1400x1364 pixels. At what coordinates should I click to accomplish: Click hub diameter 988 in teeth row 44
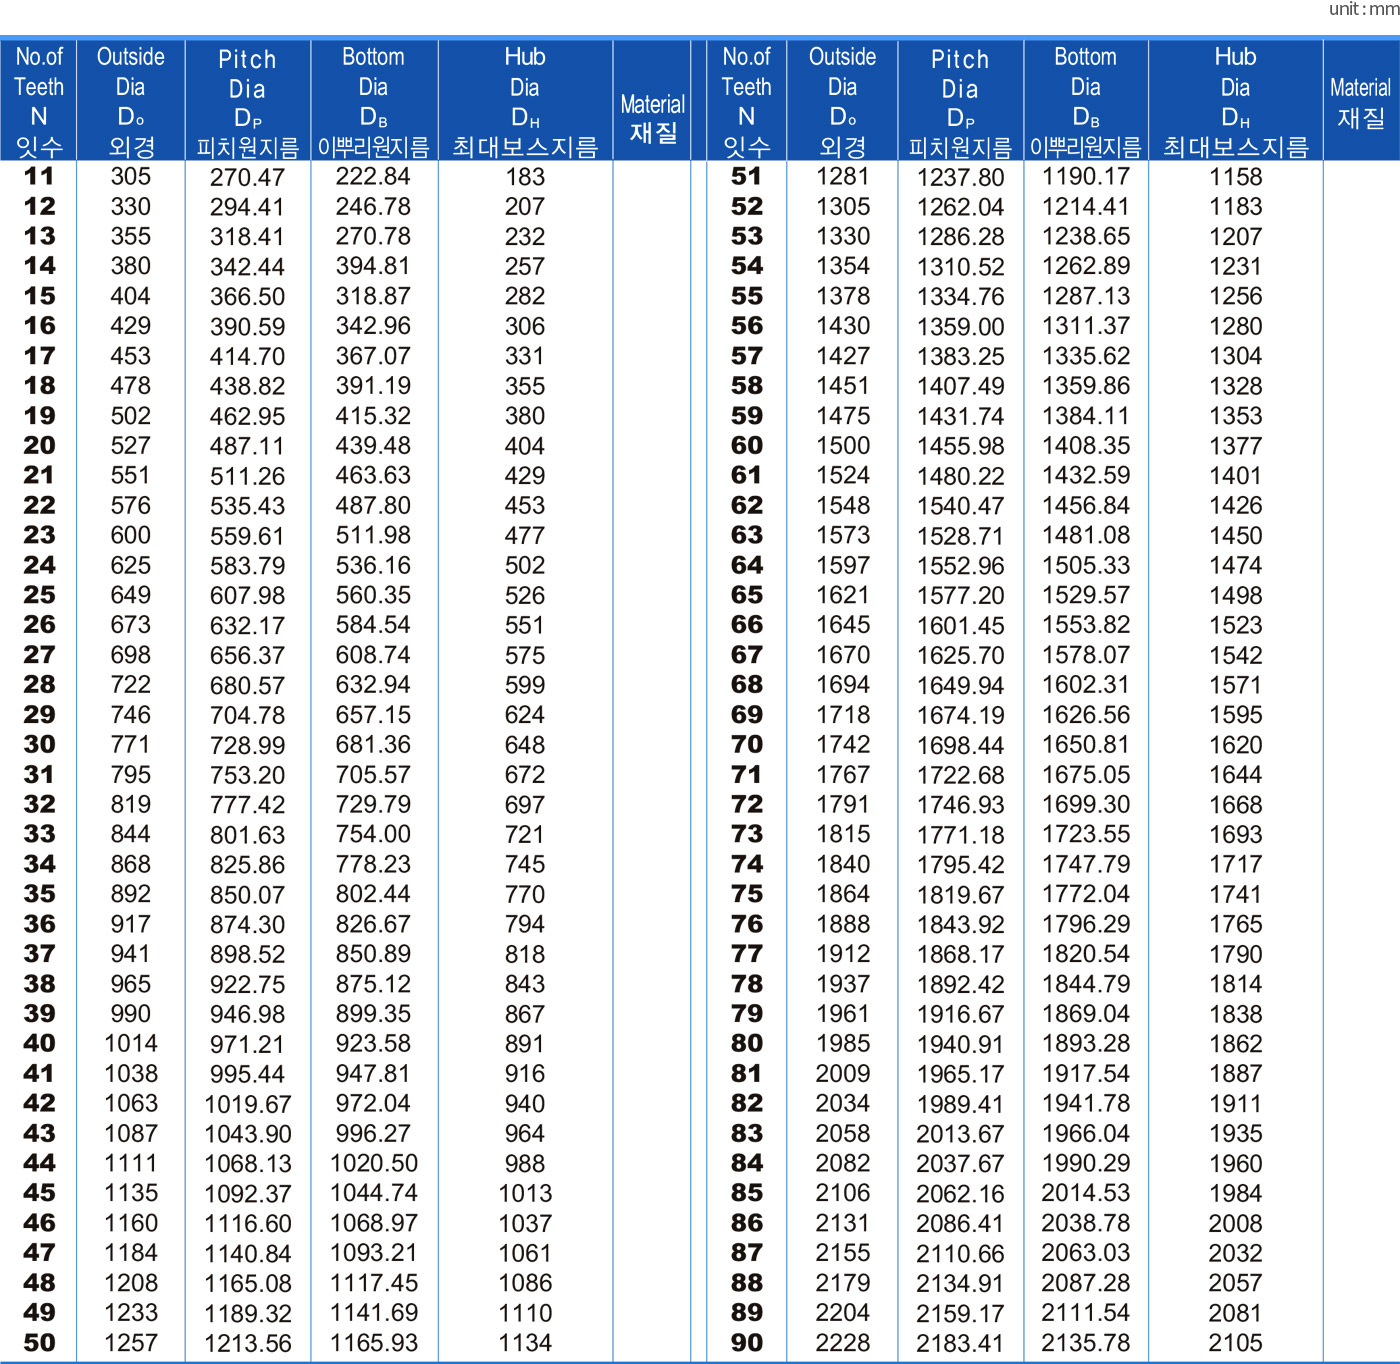click(525, 1164)
